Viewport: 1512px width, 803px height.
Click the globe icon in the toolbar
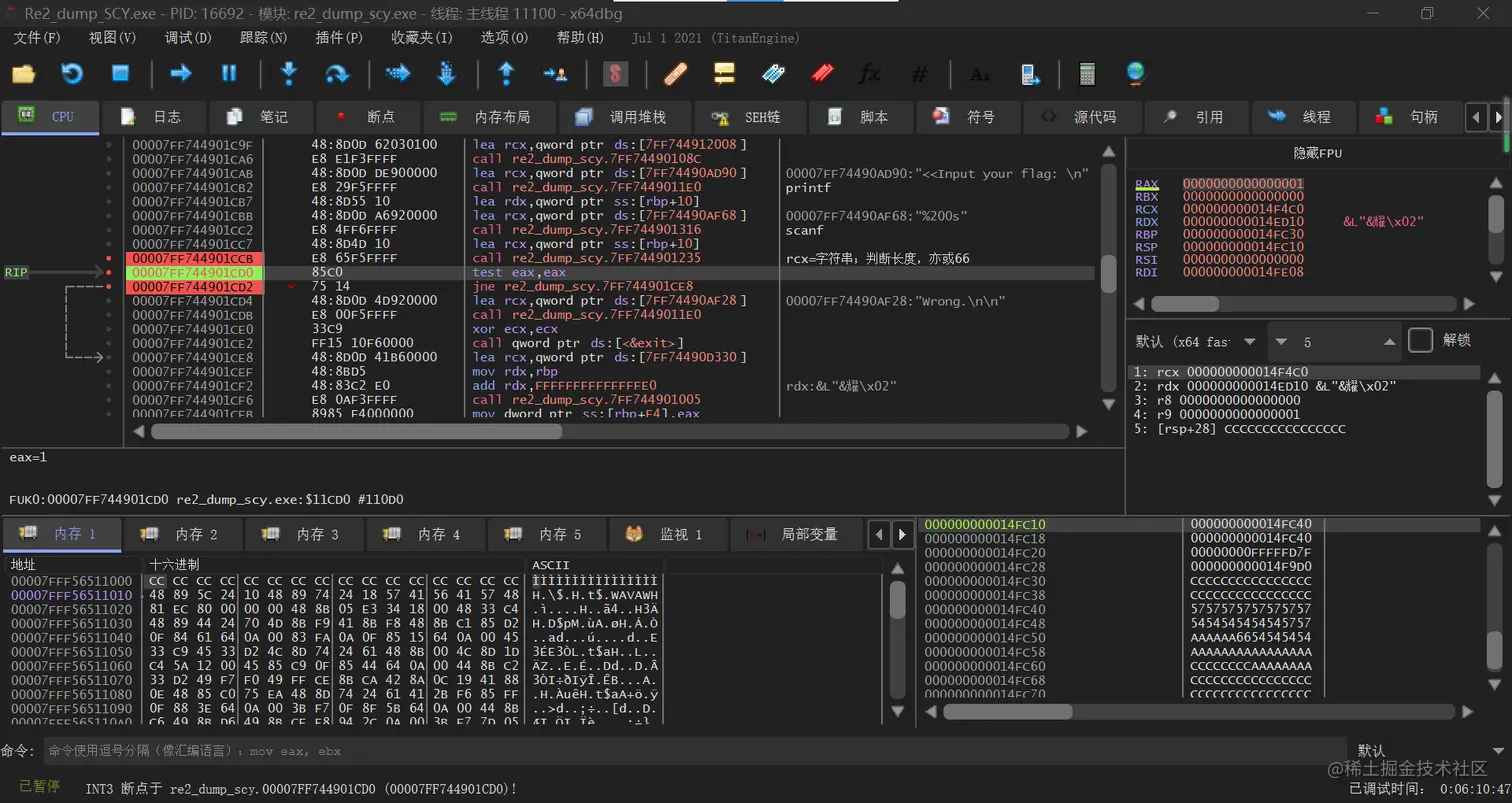click(x=1136, y=74)
